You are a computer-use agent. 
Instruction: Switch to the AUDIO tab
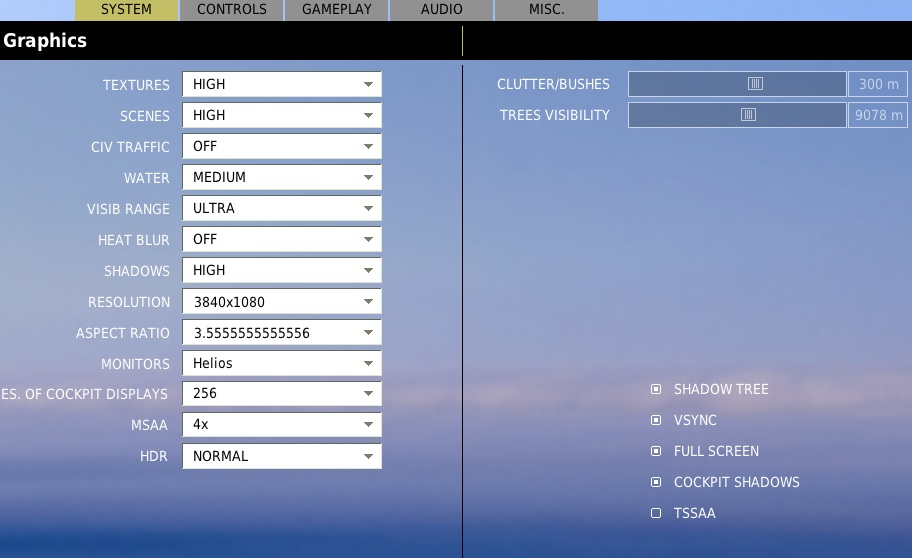(x=441, y=10)
